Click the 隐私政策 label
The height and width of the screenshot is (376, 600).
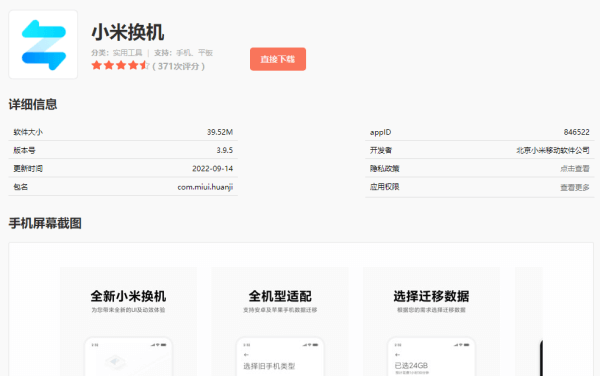385,169
